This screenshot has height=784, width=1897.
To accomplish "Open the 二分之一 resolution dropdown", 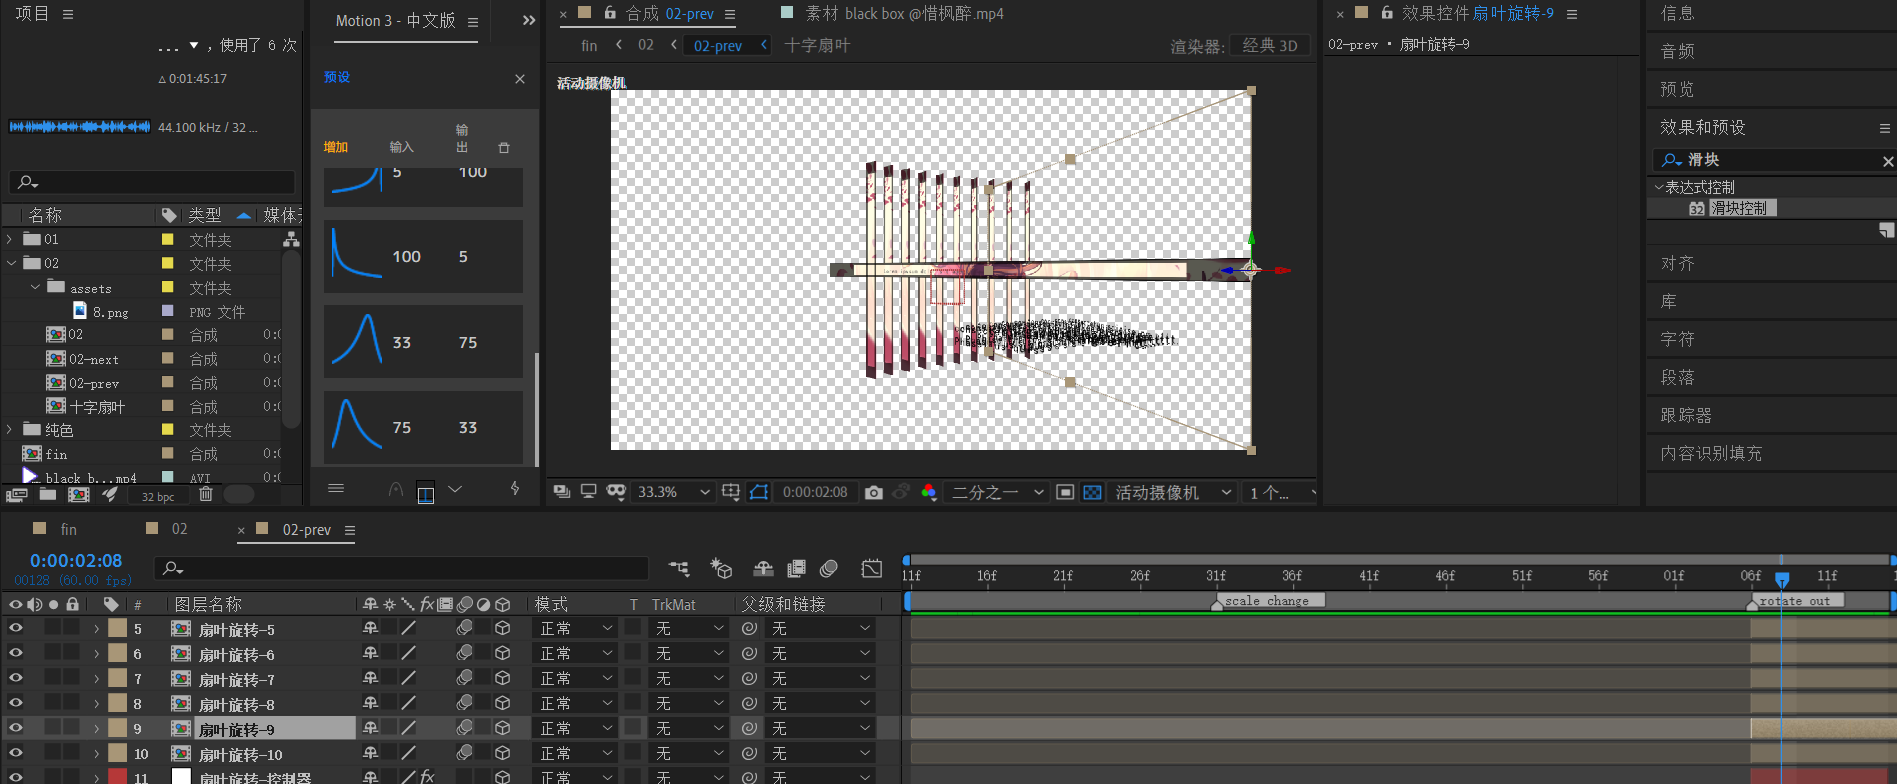I will pyautogui.click(x=997, y=492).
